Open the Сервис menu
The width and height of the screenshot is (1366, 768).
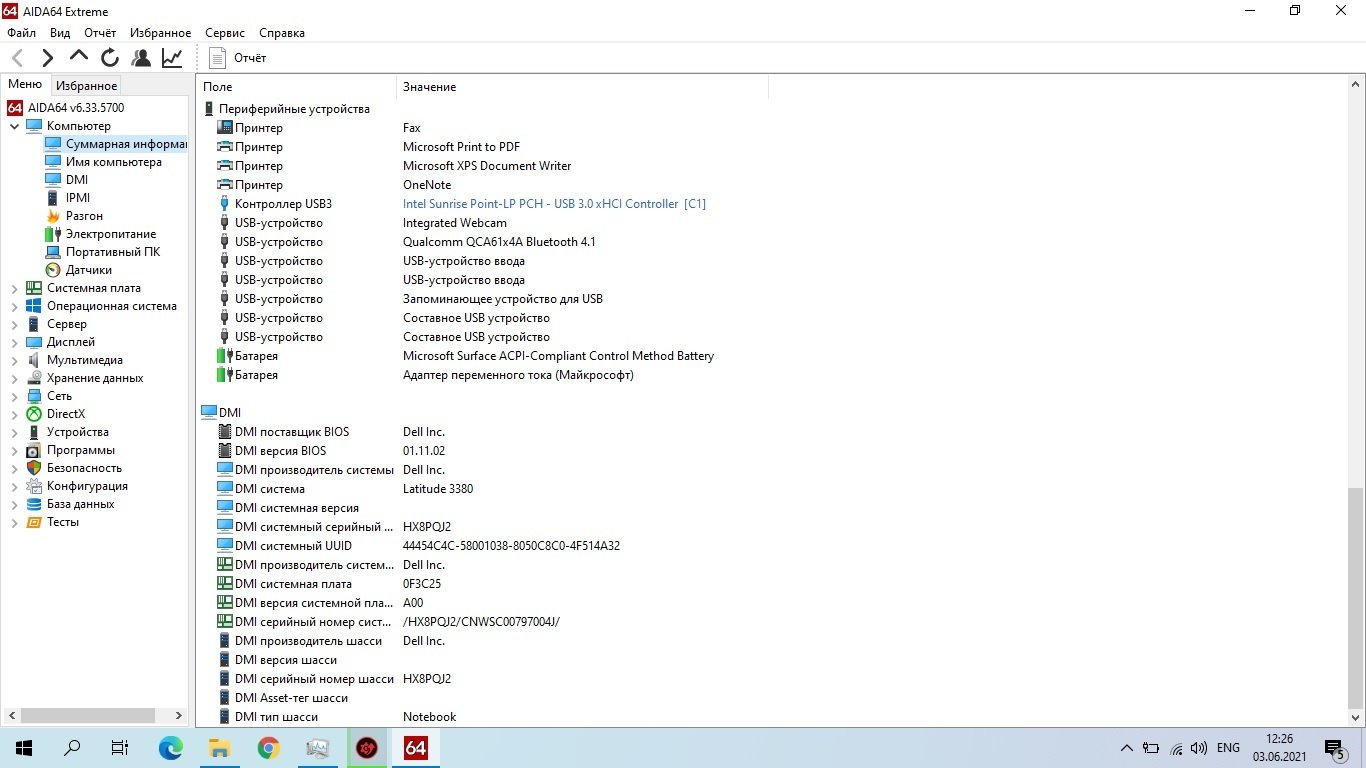point(225,33)
